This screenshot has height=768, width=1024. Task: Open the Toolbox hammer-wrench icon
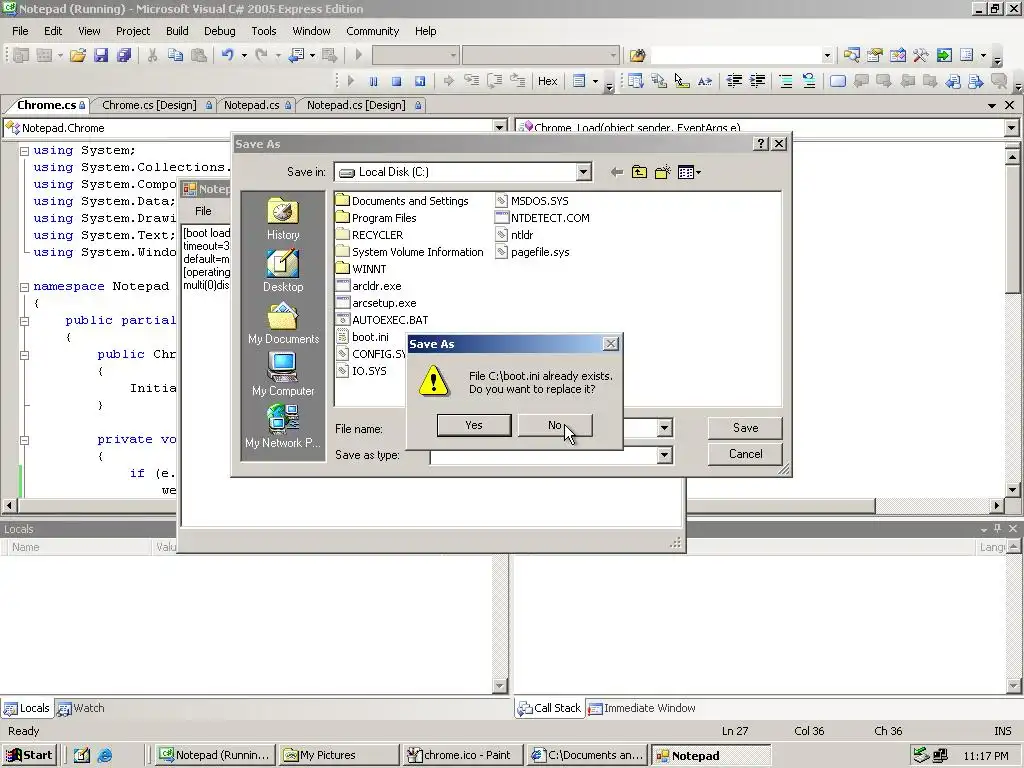(921, 56)
